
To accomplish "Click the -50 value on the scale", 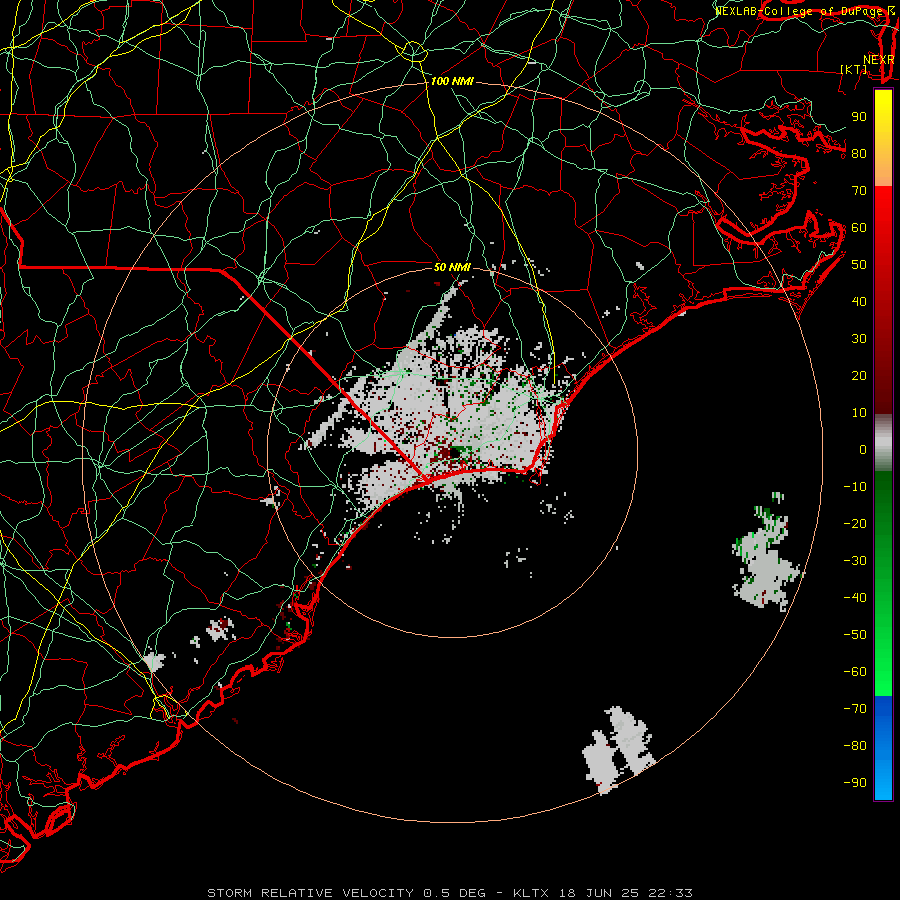I will click(855, 635).
